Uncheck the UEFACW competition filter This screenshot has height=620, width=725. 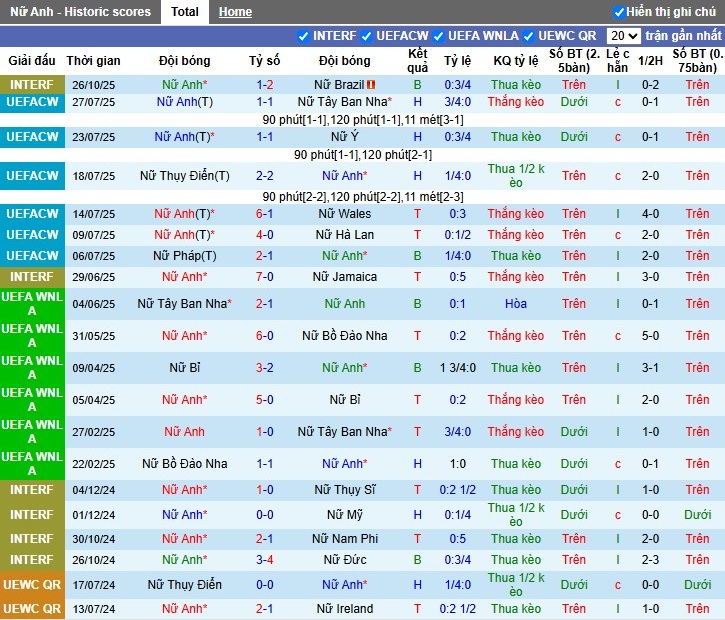point(366,36)
